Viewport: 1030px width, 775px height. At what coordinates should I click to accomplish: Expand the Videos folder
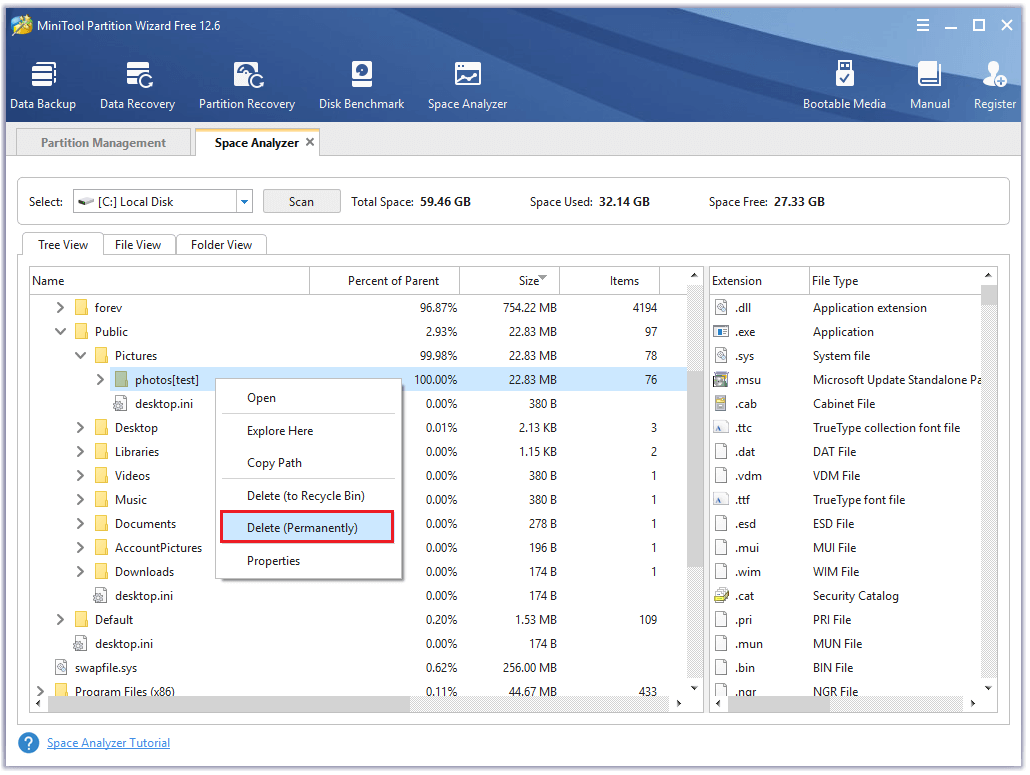80,476
